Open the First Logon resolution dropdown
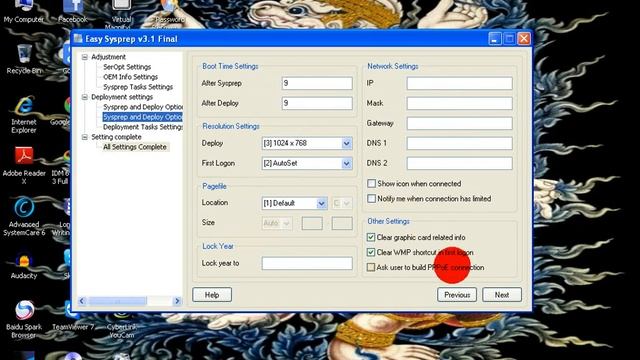 pyautogui.click(x=347, y=163)
